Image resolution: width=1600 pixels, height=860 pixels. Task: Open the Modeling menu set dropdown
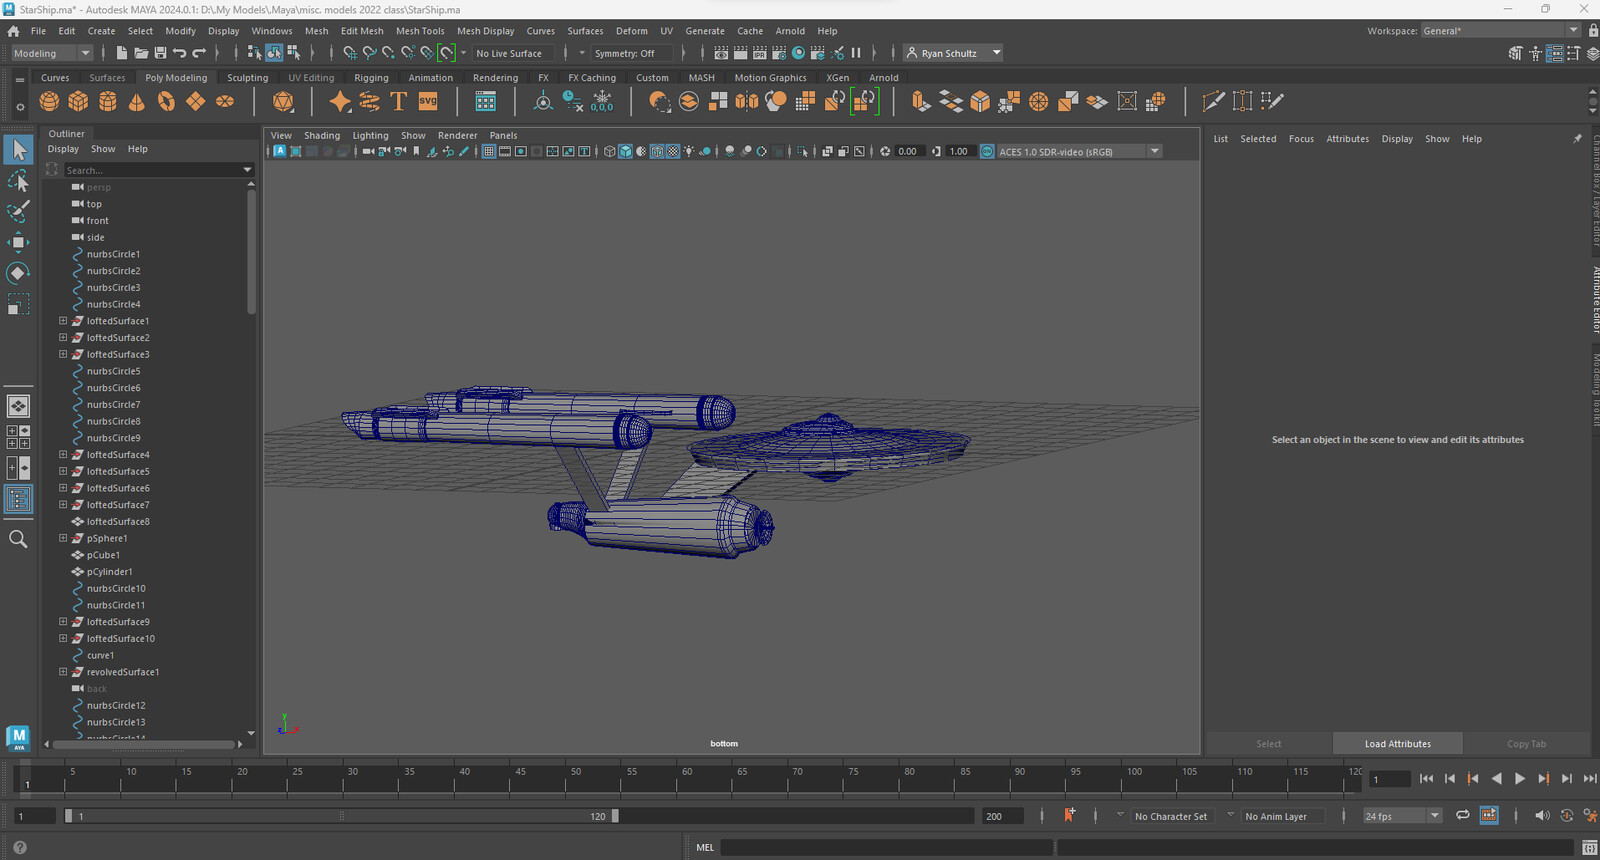[x=51, y=53]
